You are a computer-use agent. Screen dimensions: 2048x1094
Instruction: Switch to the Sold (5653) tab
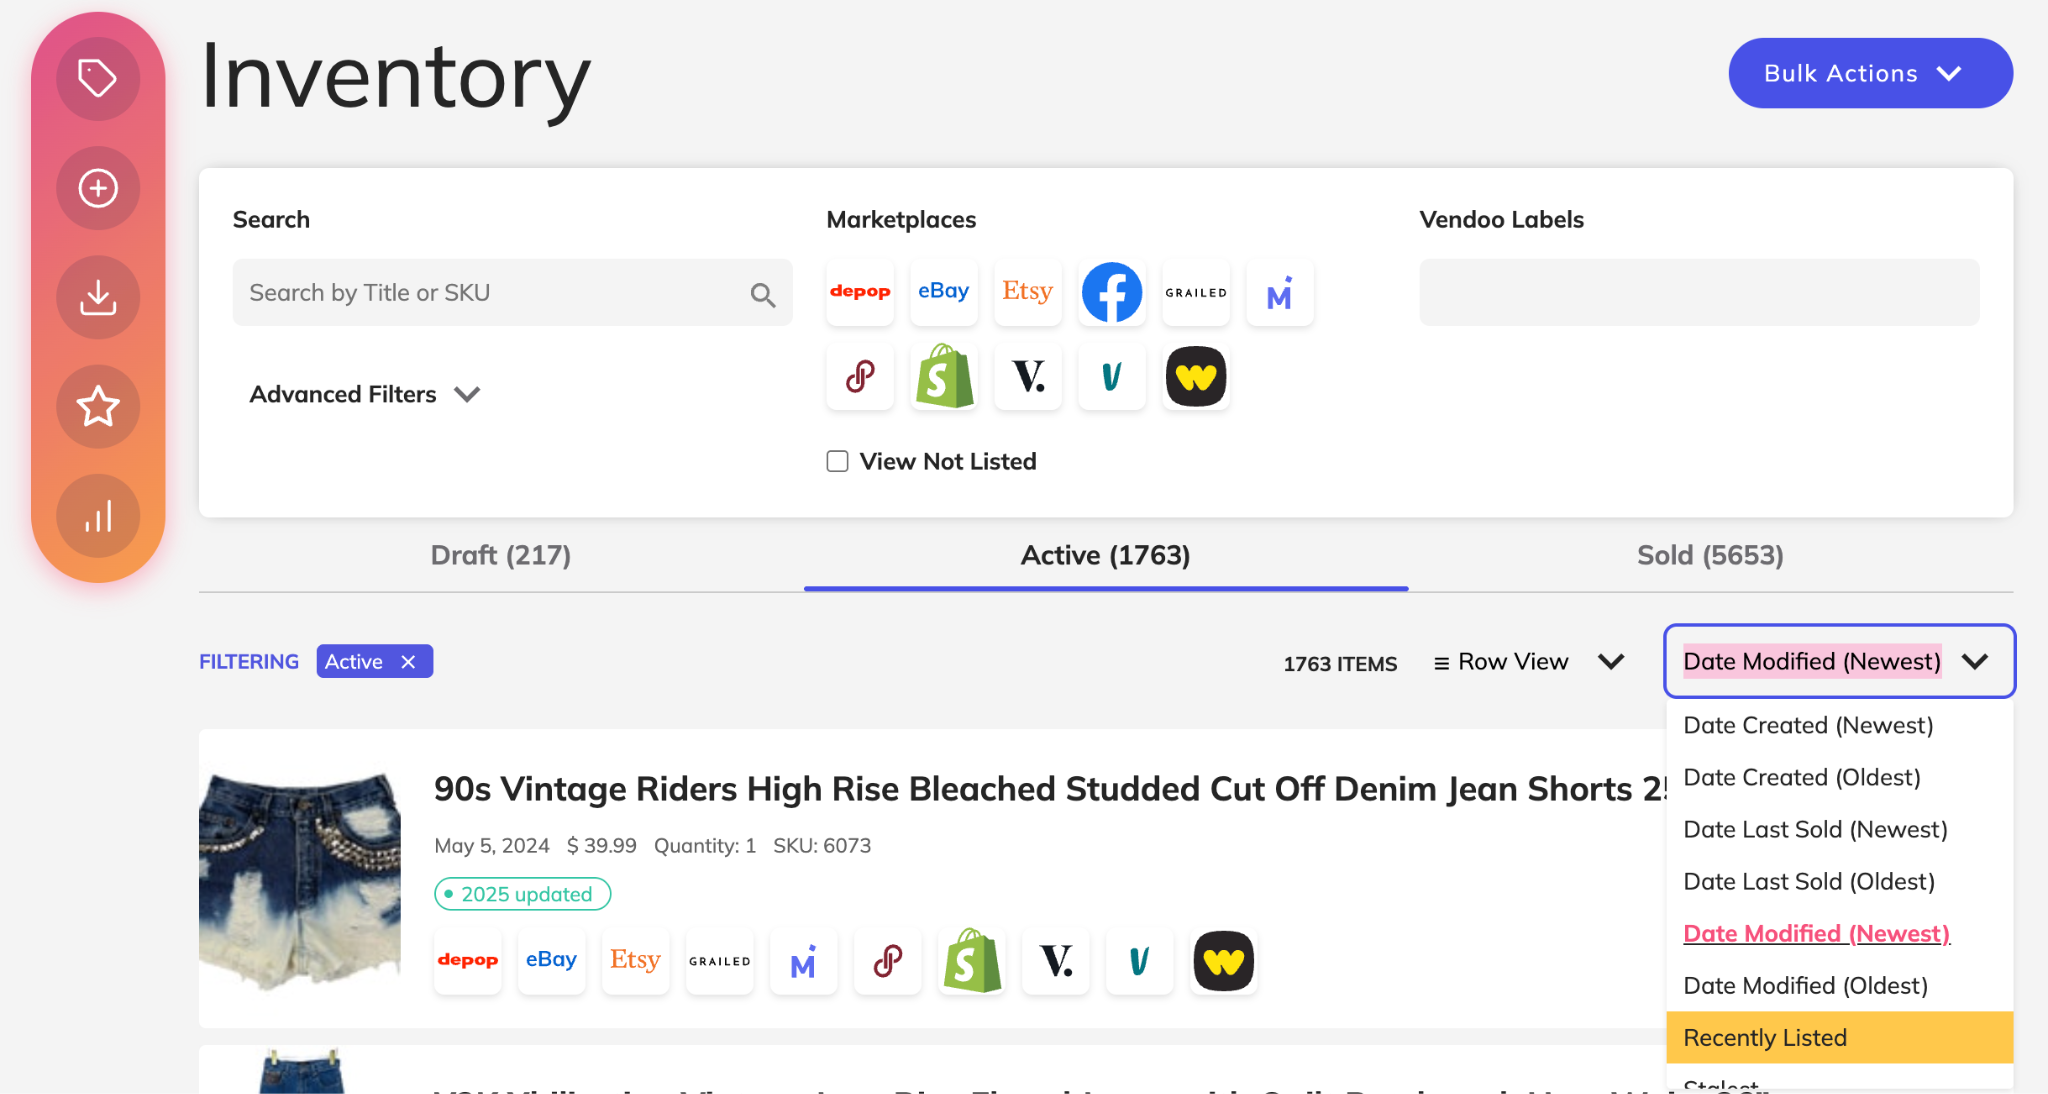point(1711,555)
